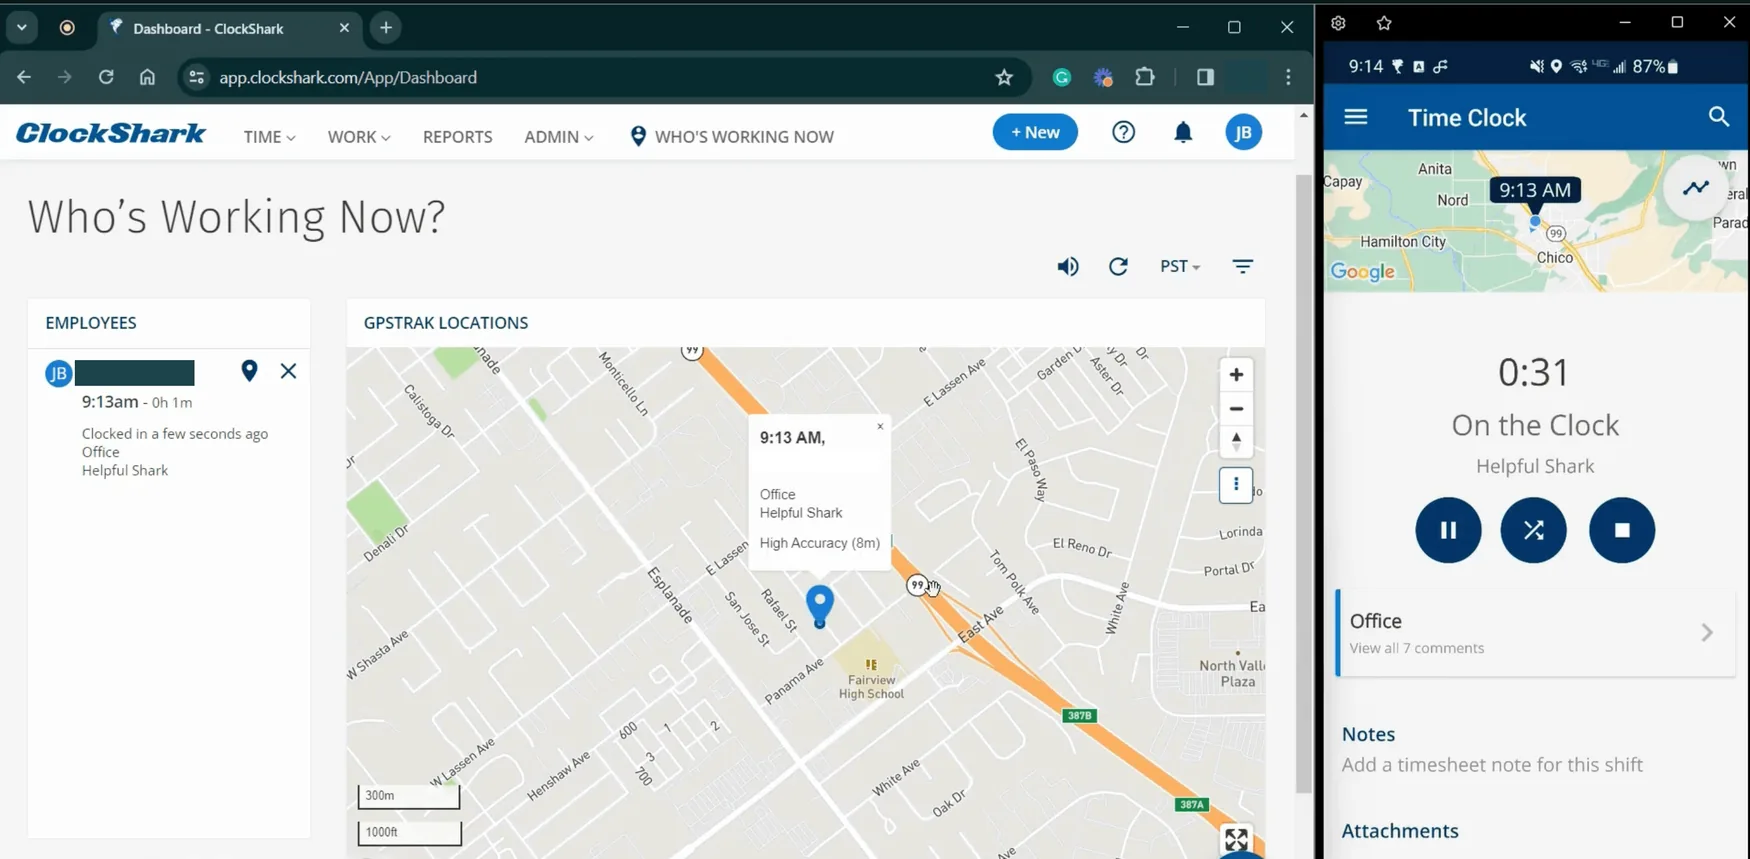Click the GPSTRAK LOCATIONS header

446,323
